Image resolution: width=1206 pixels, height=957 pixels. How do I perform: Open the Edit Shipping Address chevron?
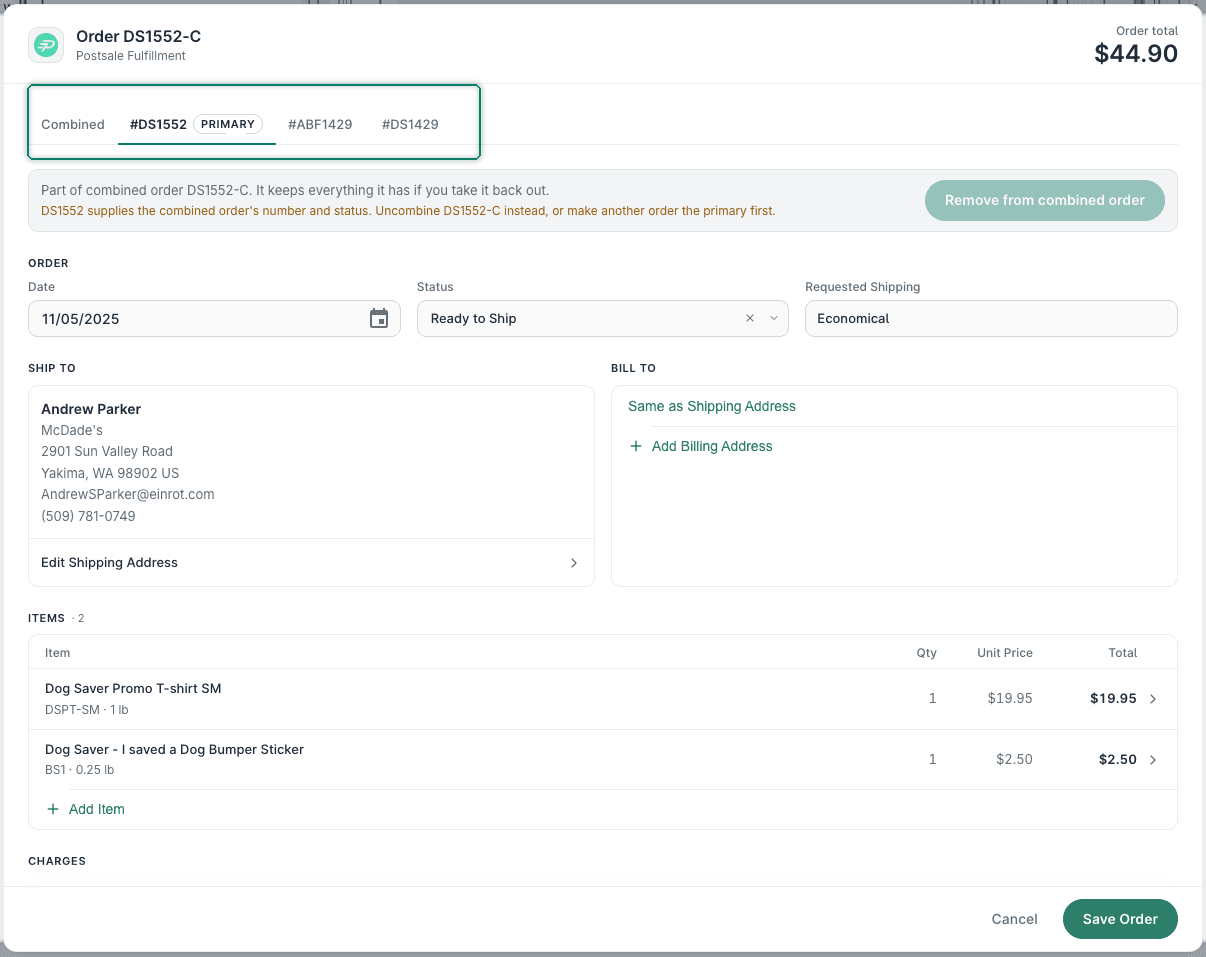click(x=574, y=563)
